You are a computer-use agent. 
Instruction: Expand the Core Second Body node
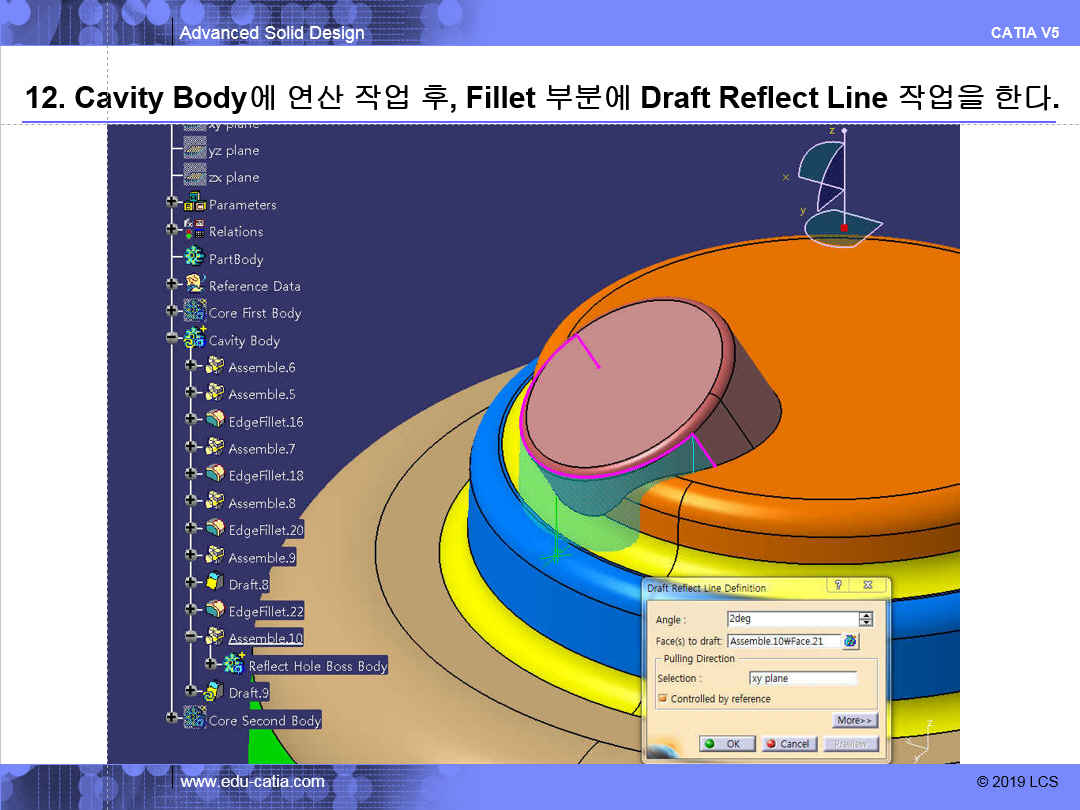point(172,720)
